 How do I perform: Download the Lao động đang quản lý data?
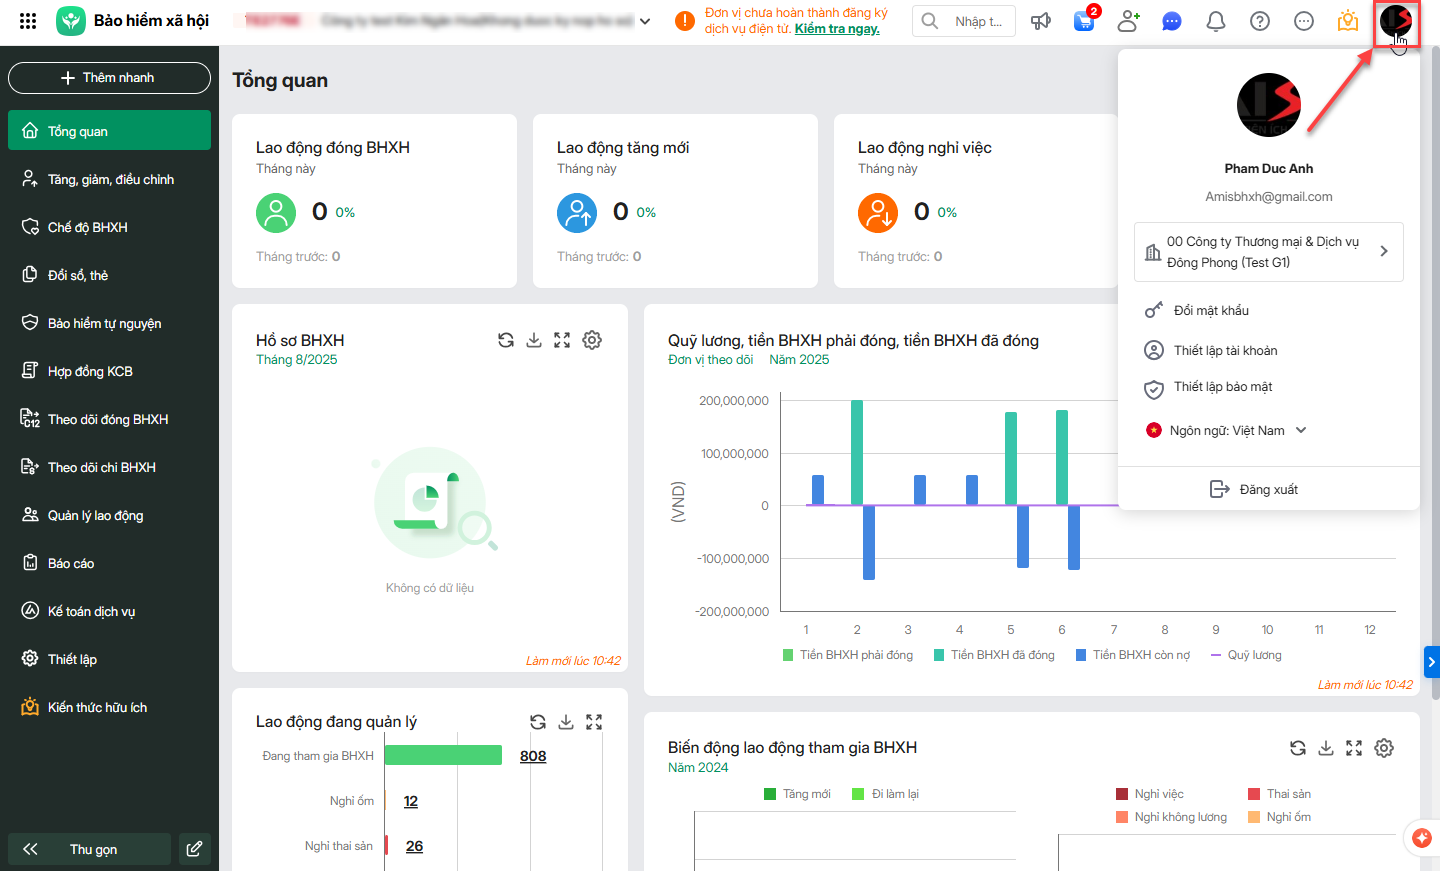[x=566, y=722]
